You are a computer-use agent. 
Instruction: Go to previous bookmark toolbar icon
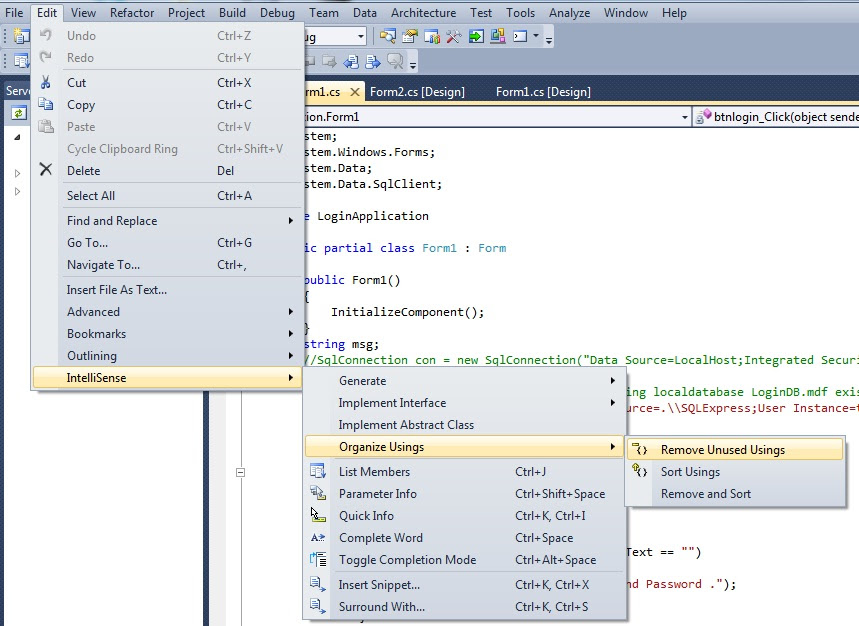tap(351, 61)
